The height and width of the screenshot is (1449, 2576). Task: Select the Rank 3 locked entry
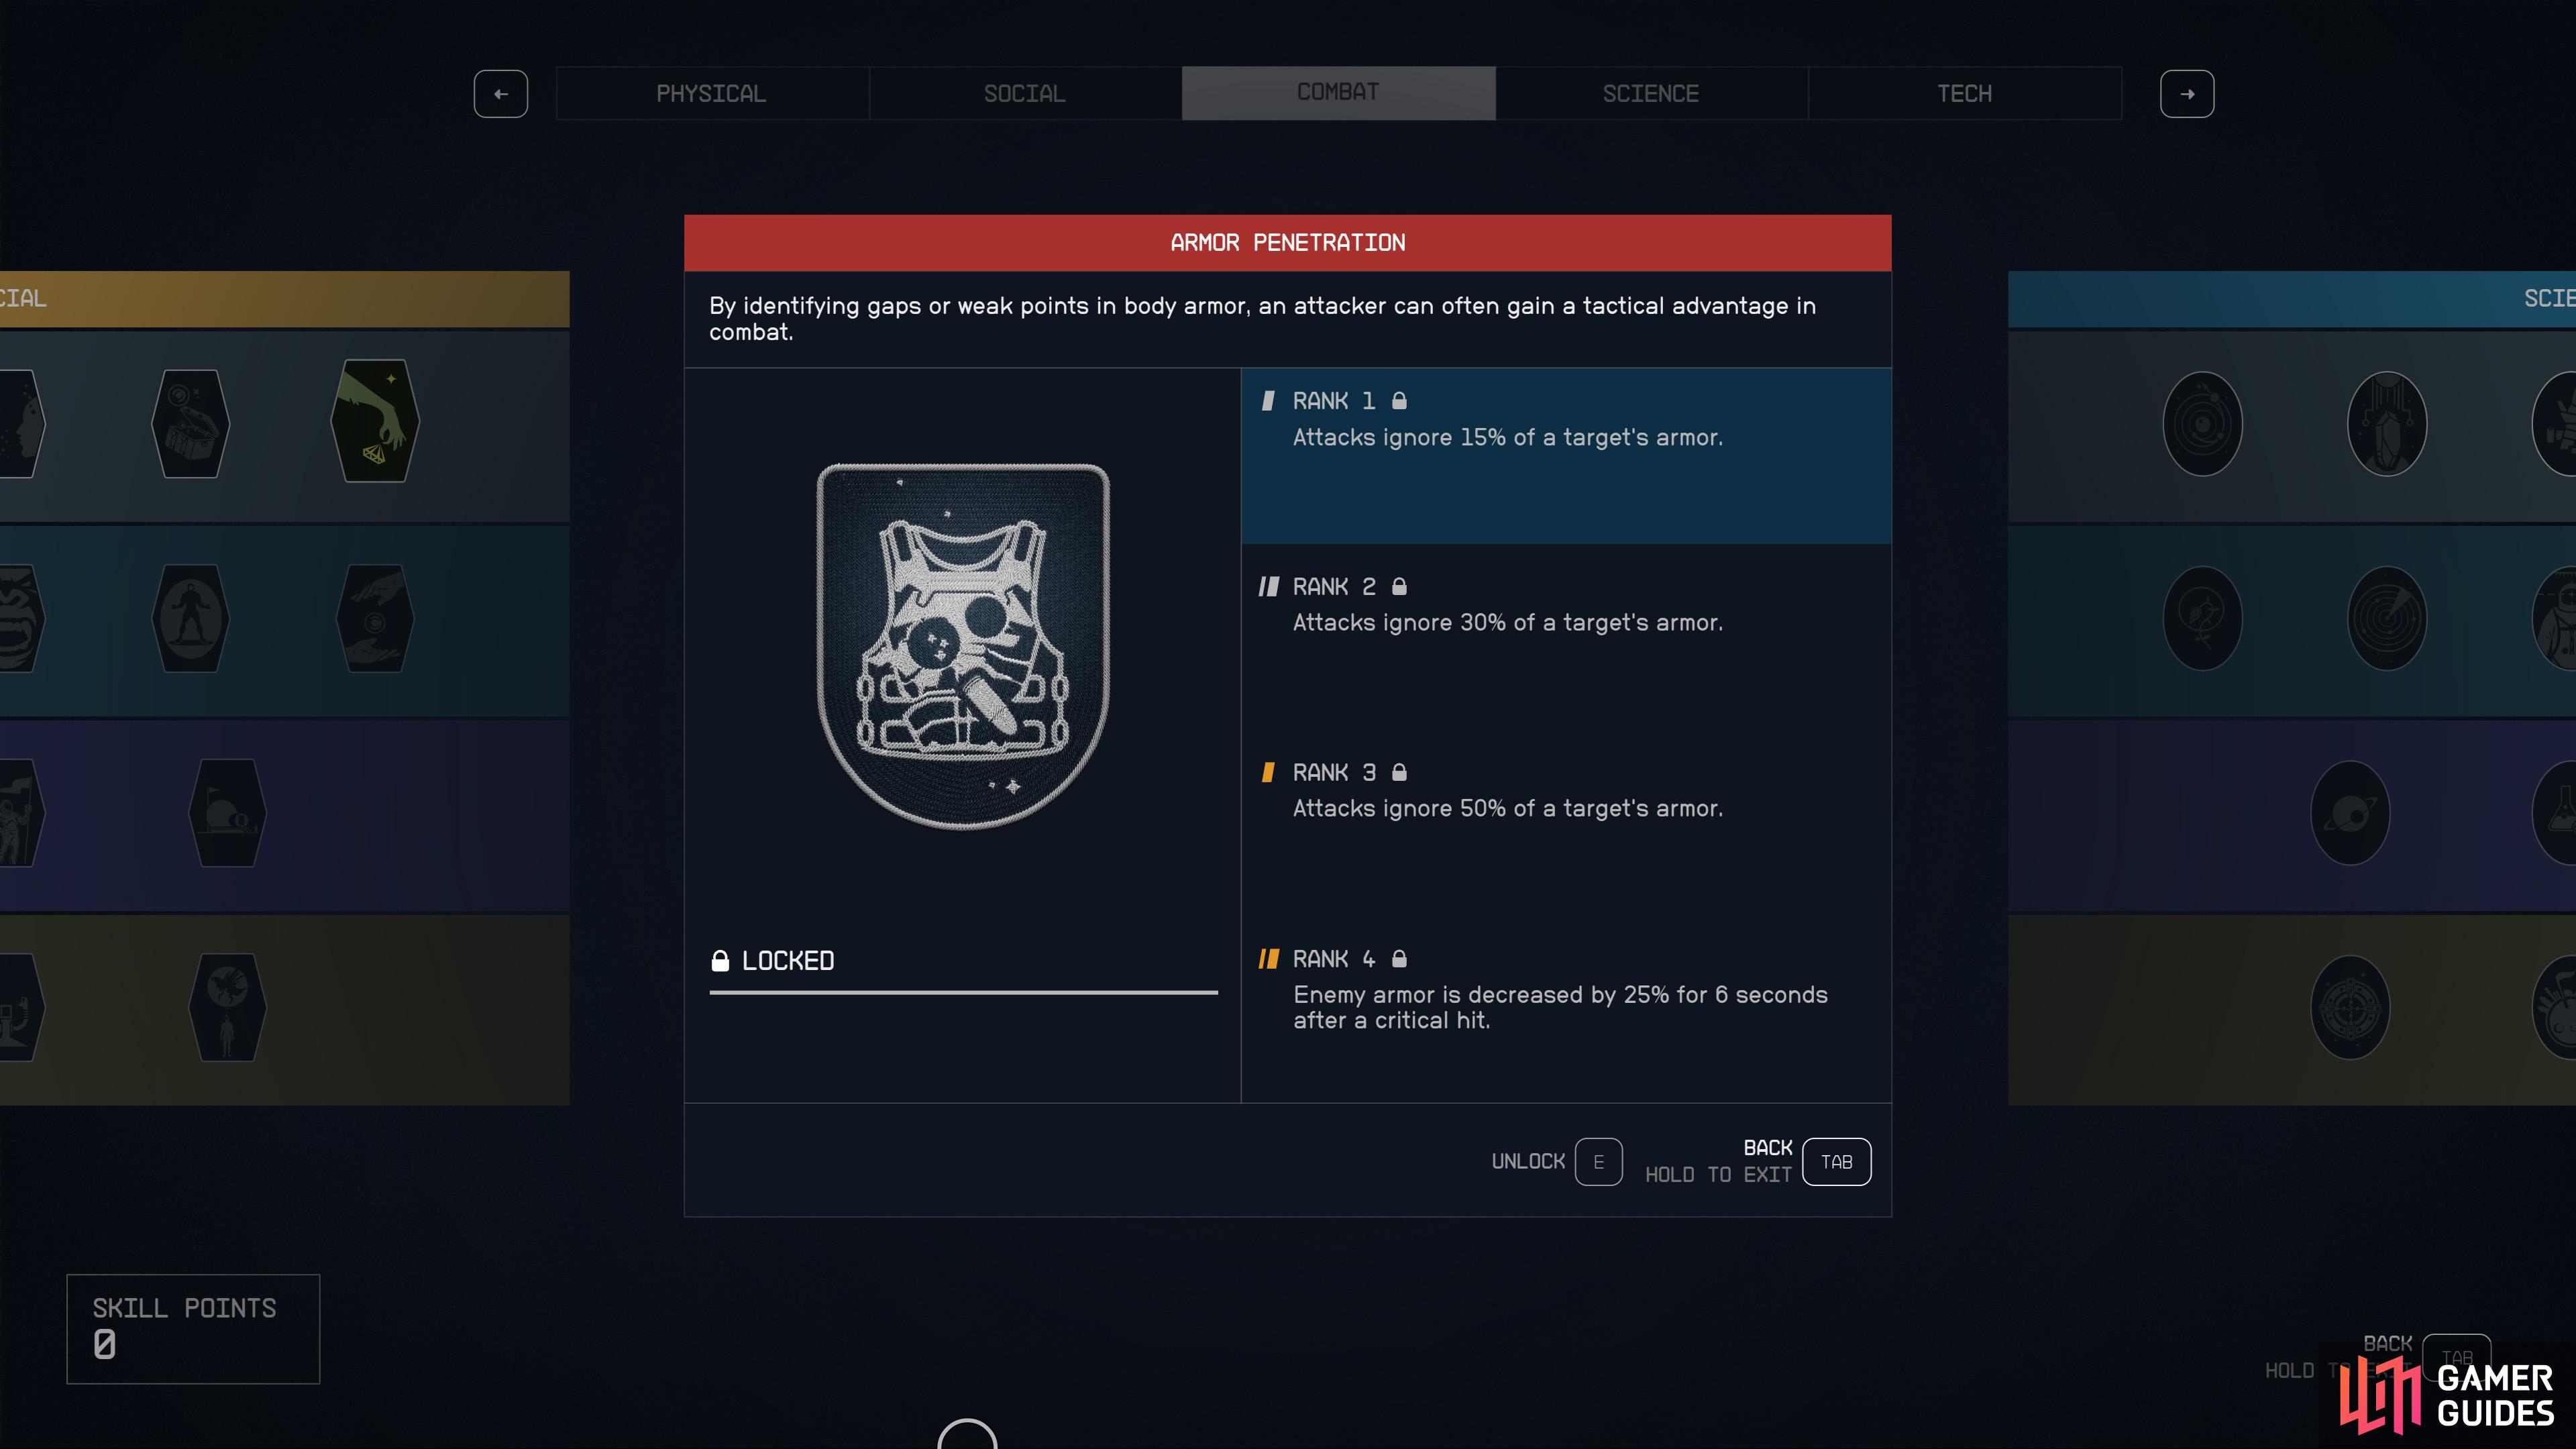tap(1566, 826)
